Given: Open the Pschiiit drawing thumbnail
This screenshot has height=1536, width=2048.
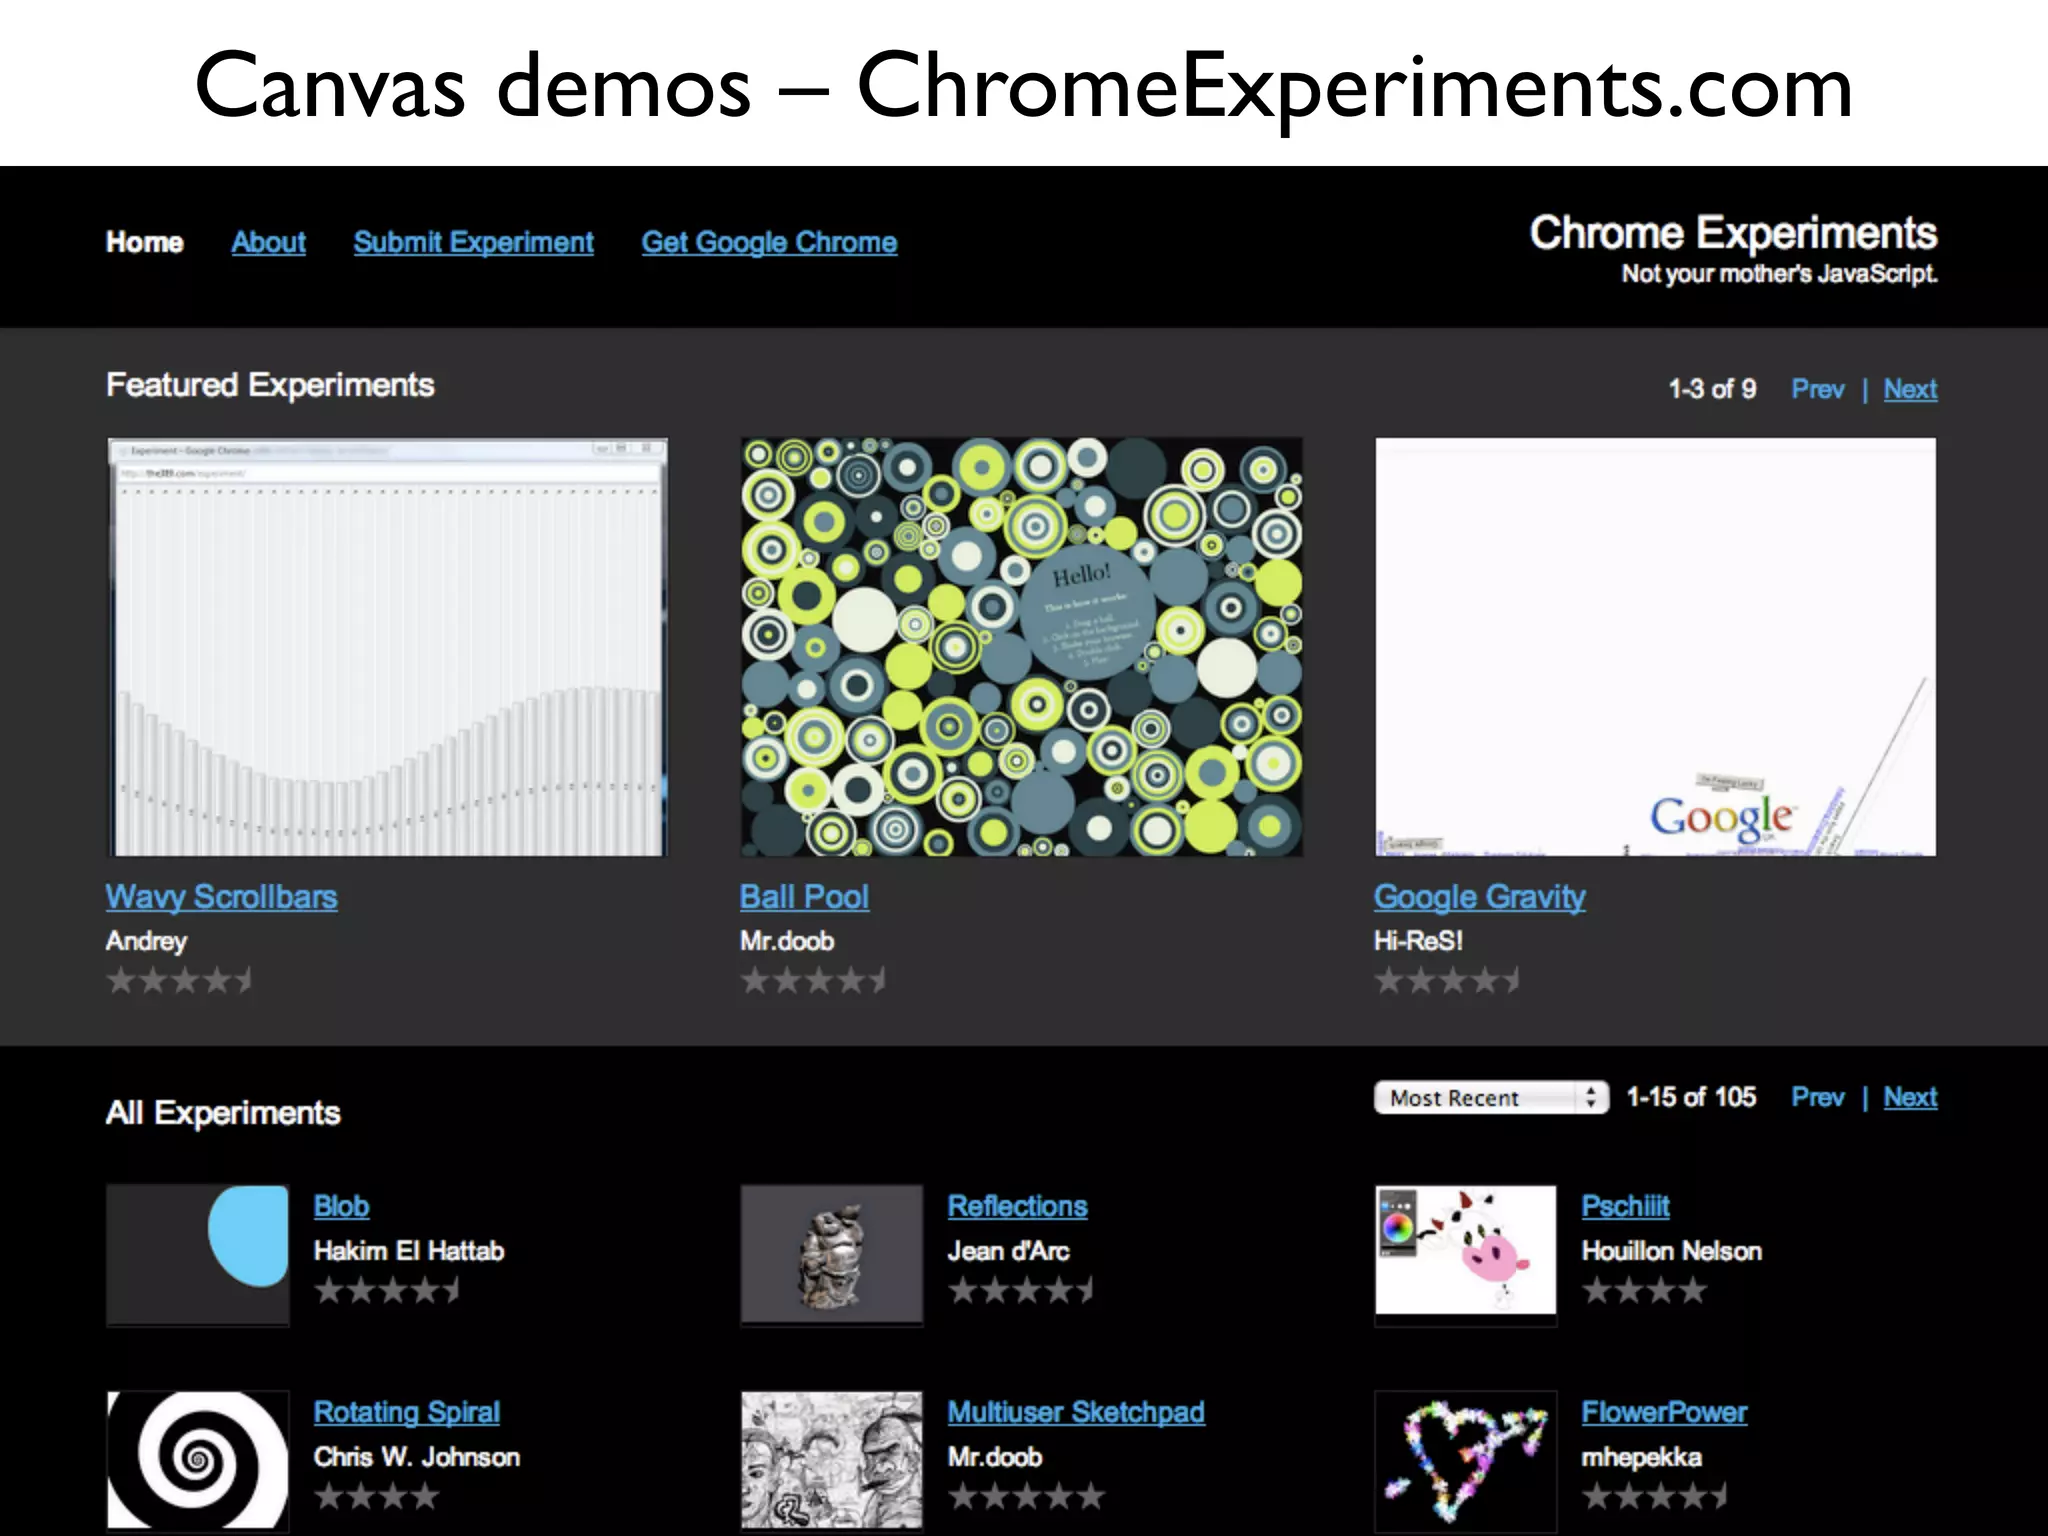Looking at the screenshot, I should tap(1466, 1255).
